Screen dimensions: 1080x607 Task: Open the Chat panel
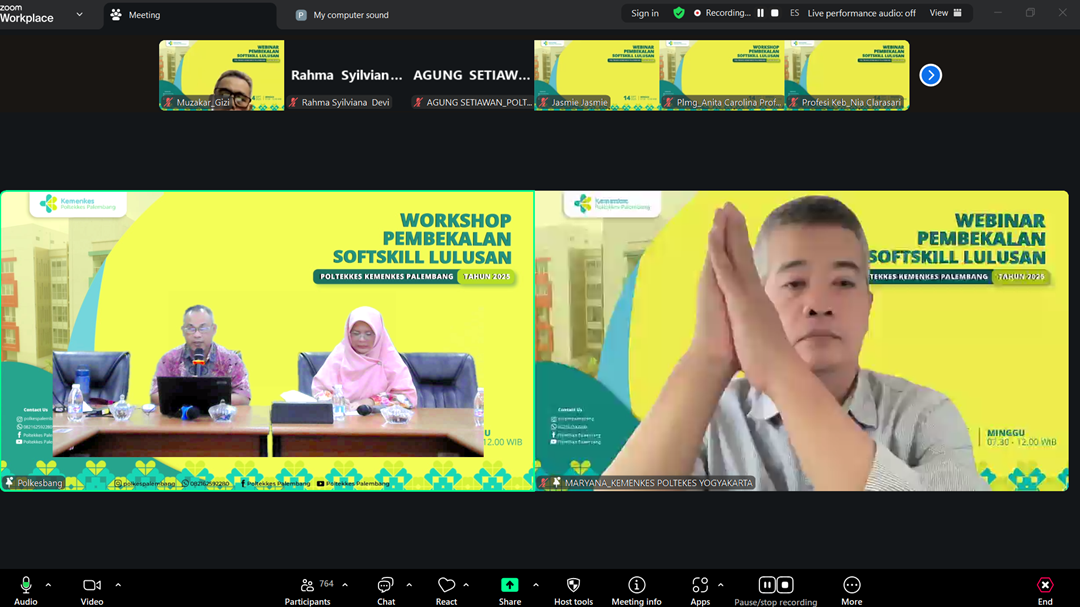[386, 590]
